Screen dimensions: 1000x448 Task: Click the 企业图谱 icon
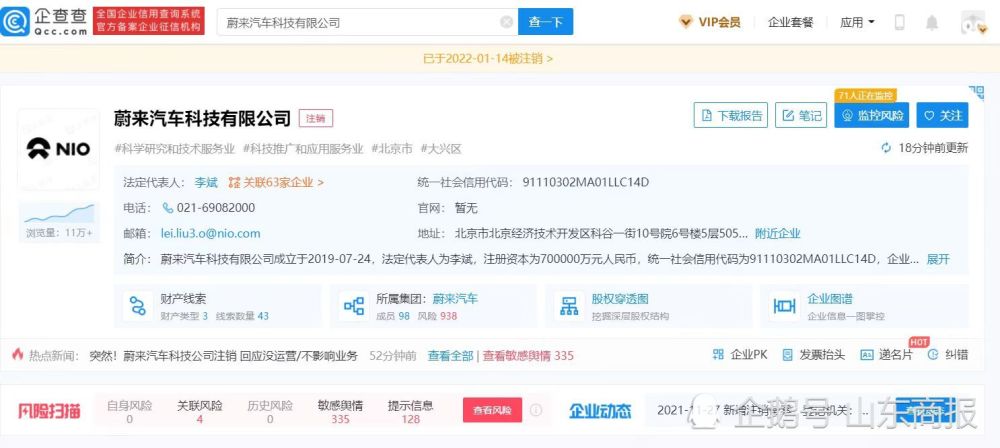784,306
